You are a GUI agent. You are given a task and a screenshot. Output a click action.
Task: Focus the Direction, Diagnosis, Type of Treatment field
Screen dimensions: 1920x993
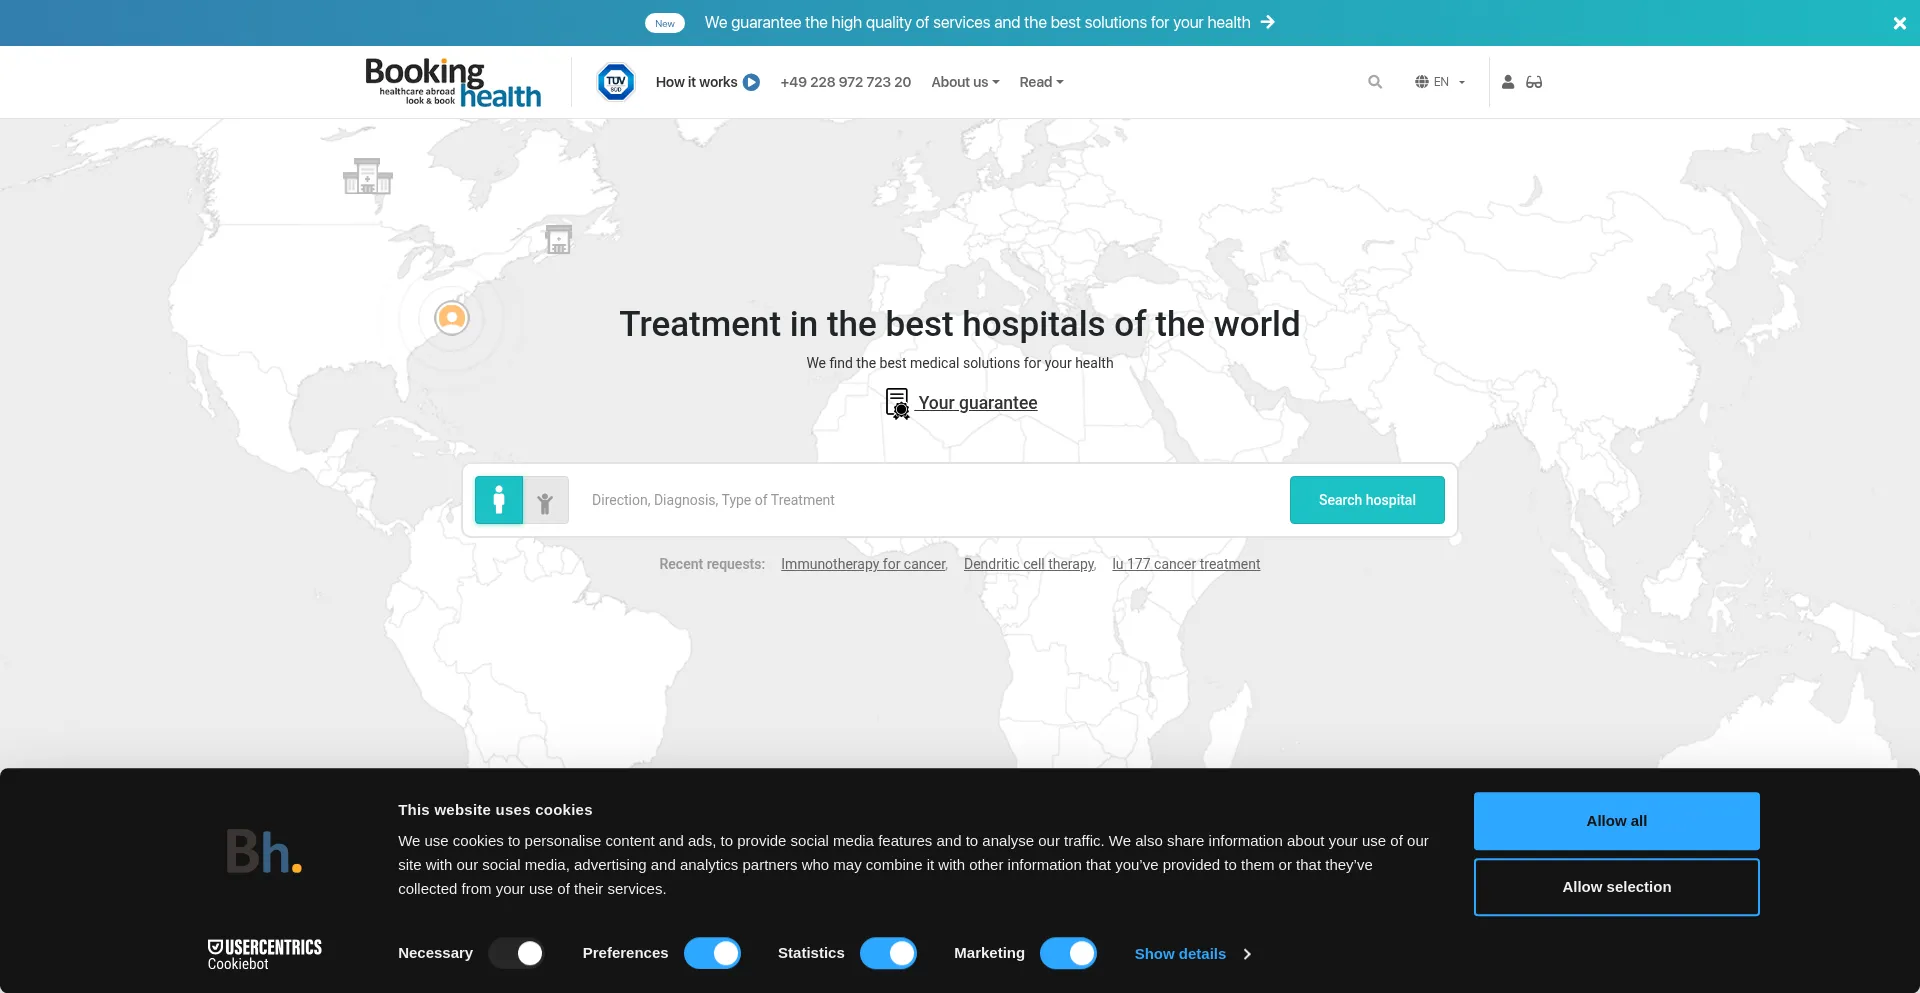pyautogui.click(x=930, y=500)
